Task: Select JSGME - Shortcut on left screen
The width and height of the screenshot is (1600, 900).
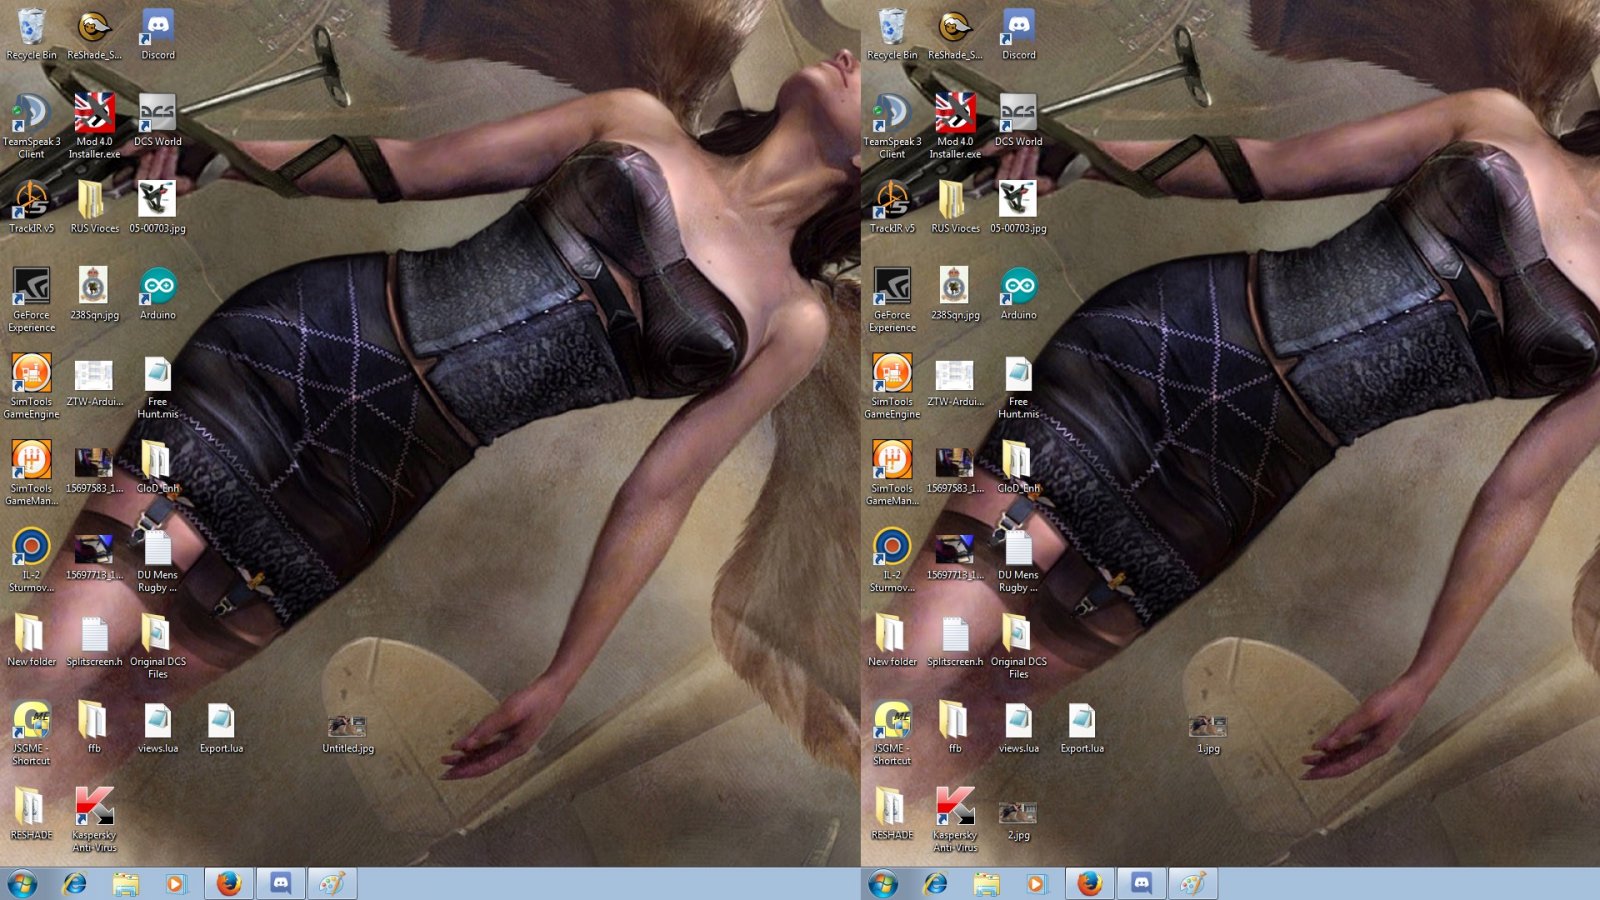Action: point(31,733)
